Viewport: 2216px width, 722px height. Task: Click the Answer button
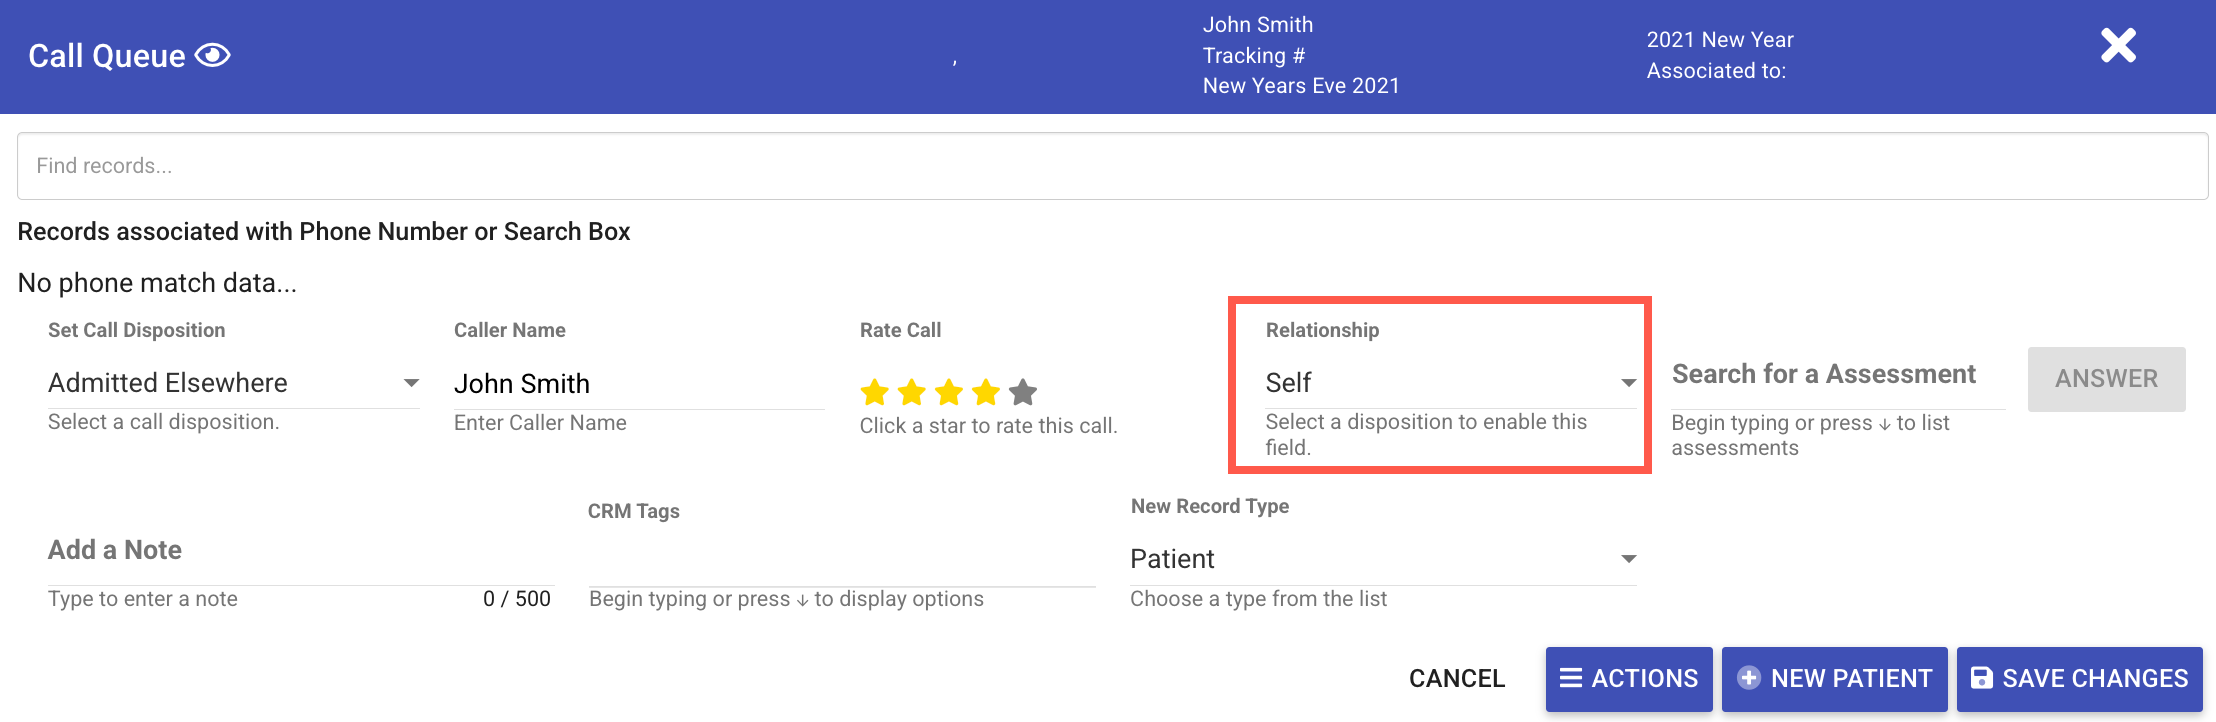[2106, 379]
